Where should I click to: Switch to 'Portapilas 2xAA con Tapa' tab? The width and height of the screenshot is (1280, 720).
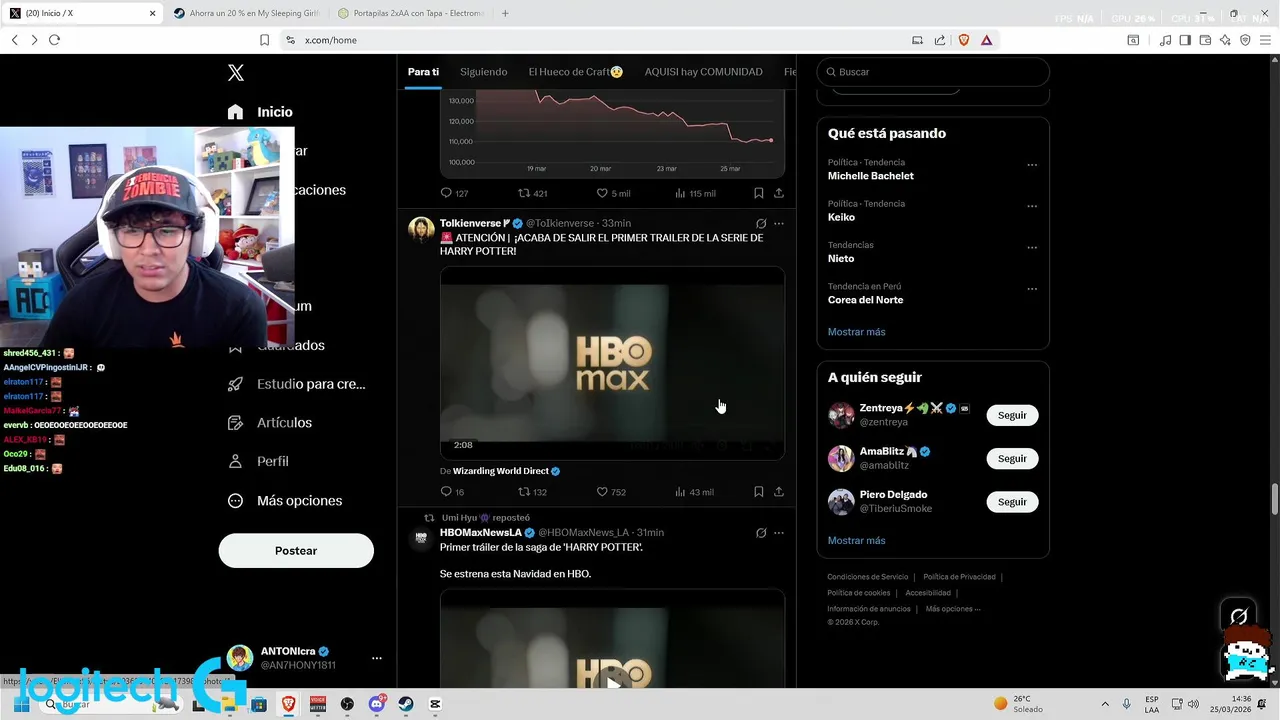[x=410, y=13]
